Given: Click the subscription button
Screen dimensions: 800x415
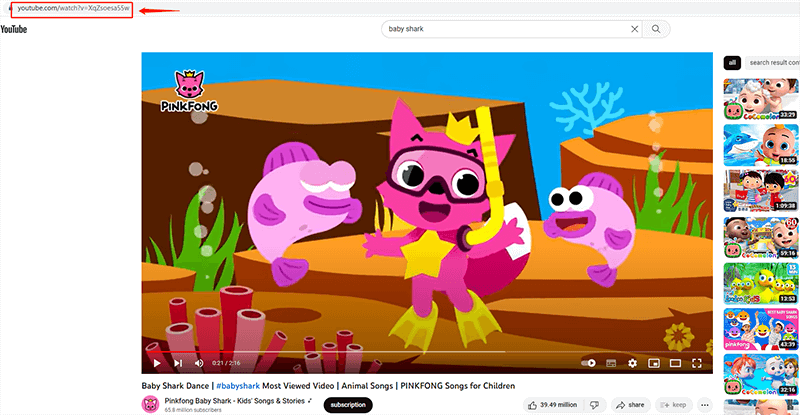Looking at the screenshot, I should [x=348, y=405].
